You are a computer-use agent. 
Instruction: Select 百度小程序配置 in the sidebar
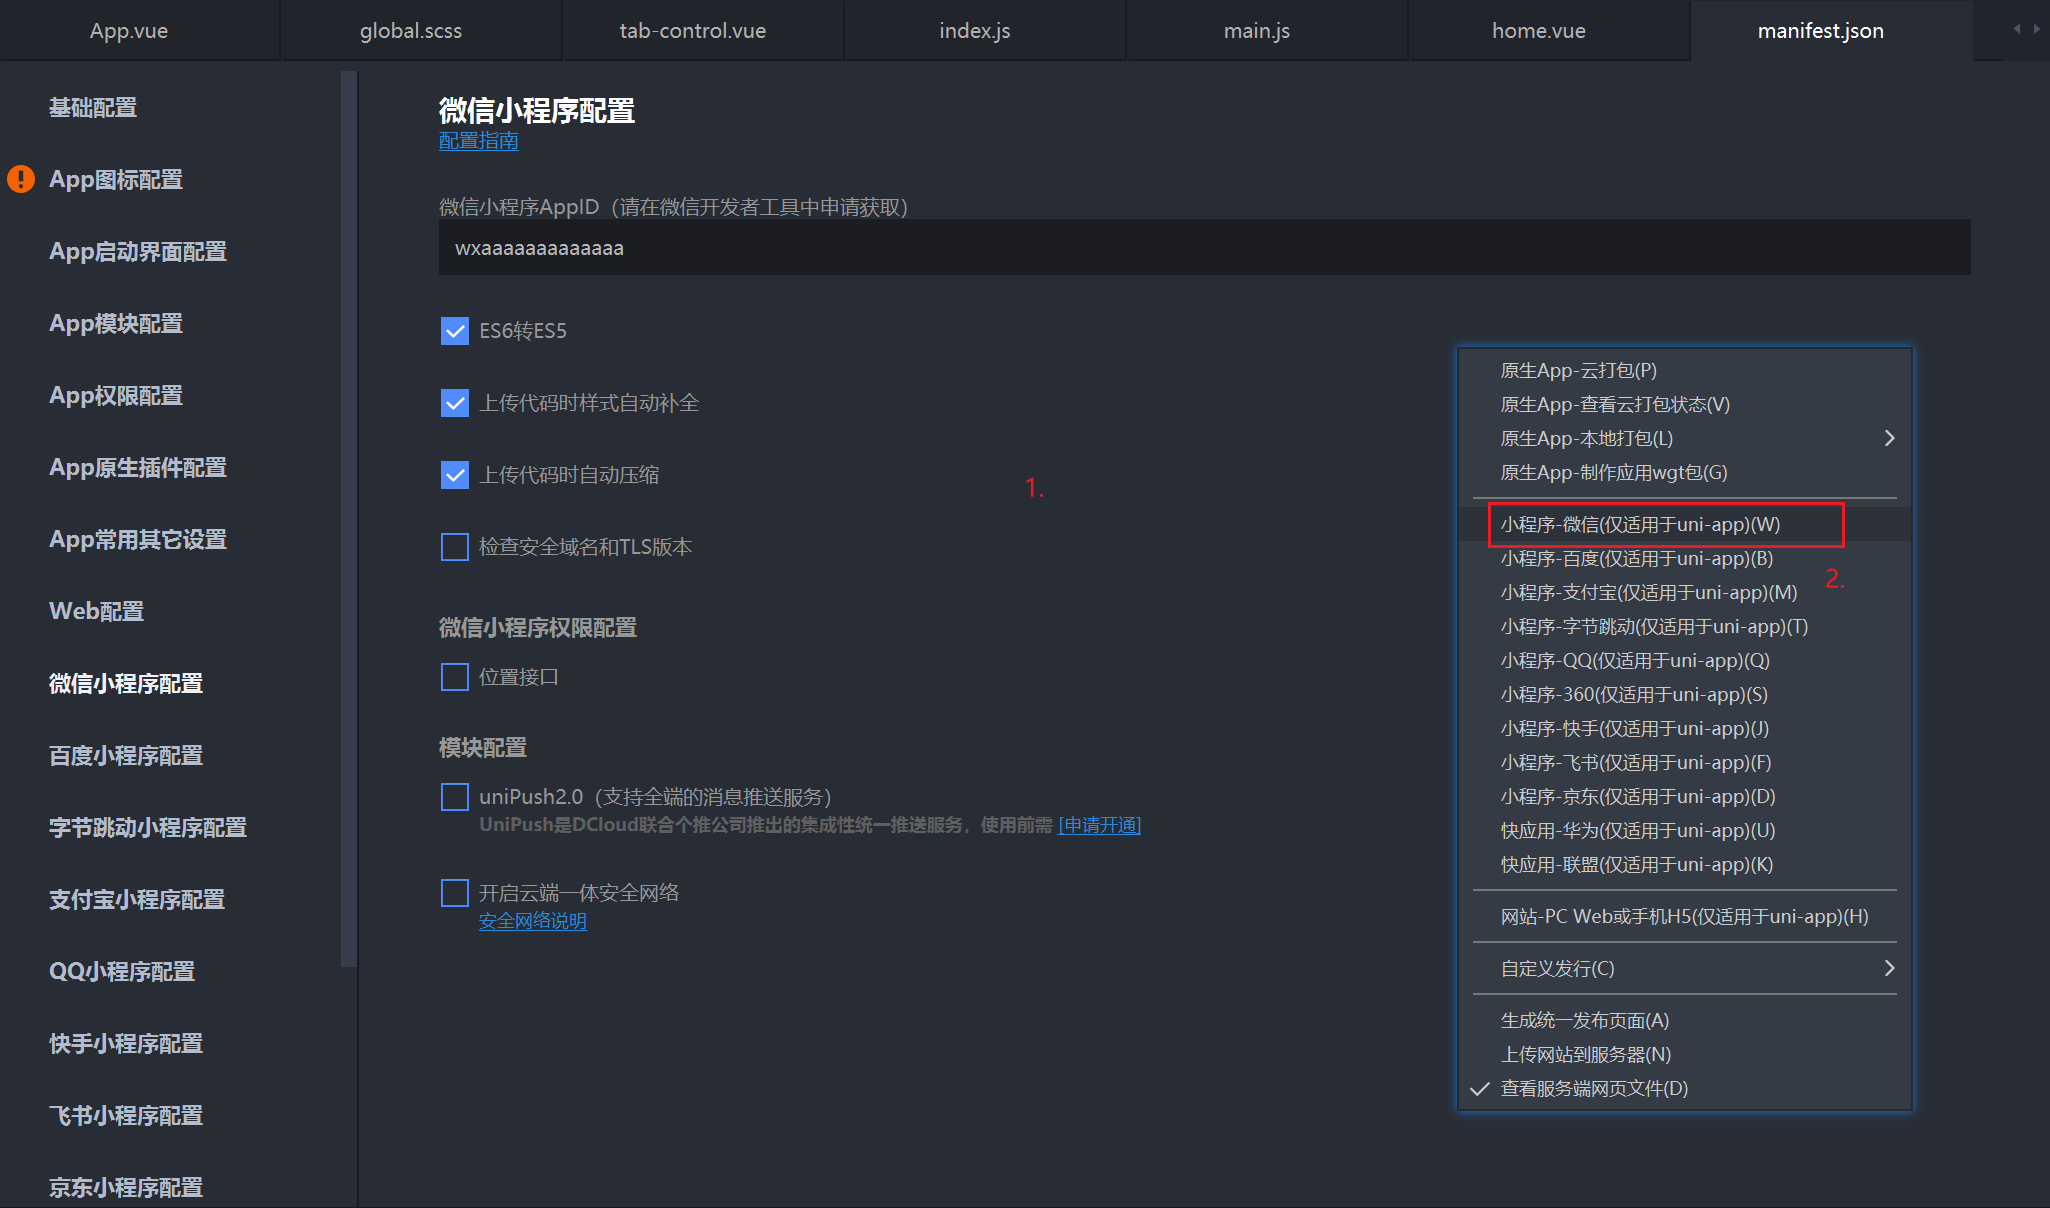coord(126,755)
